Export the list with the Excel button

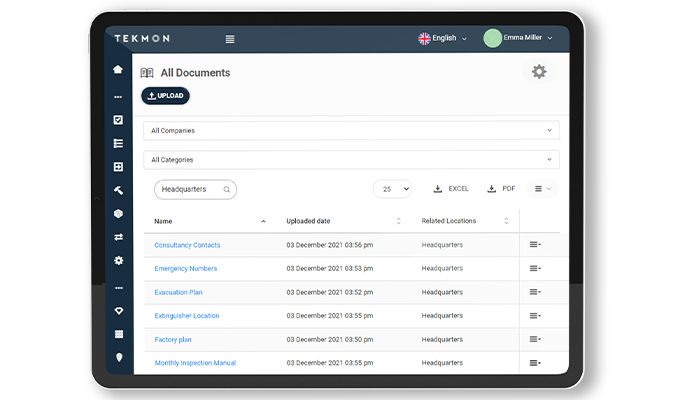pos(451,188)
